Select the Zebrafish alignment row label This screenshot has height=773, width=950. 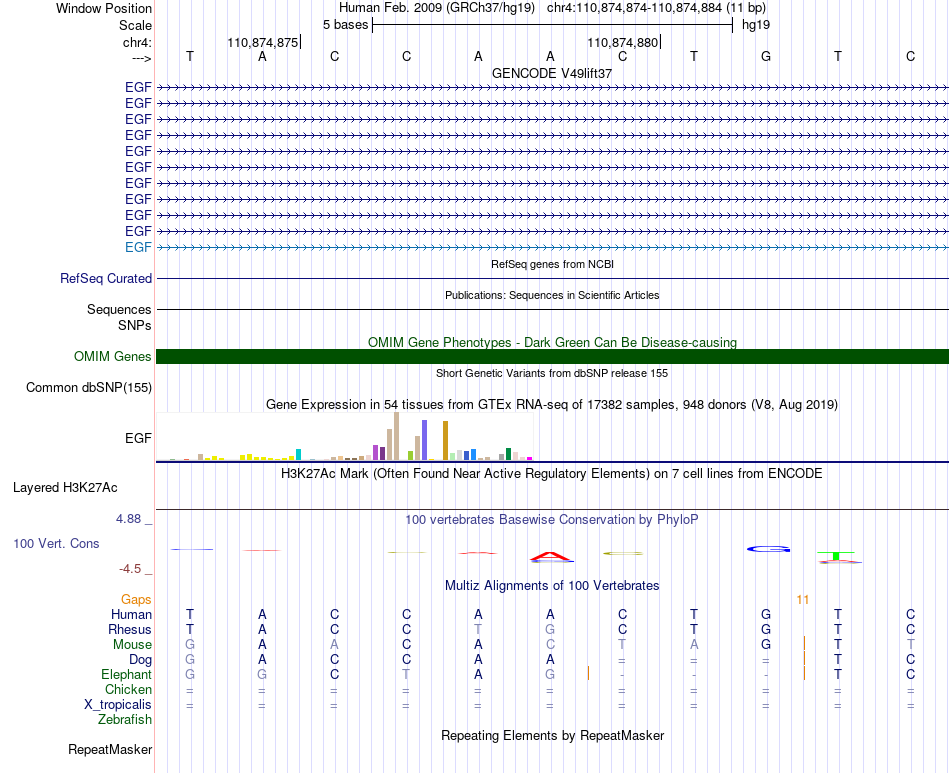click(x=125, y=720)
